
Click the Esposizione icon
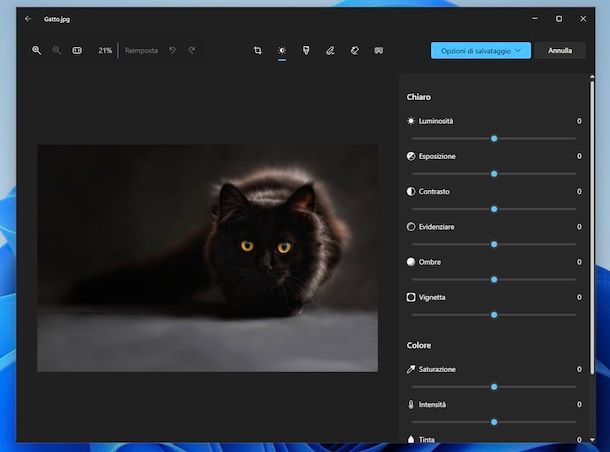(411, 156)
